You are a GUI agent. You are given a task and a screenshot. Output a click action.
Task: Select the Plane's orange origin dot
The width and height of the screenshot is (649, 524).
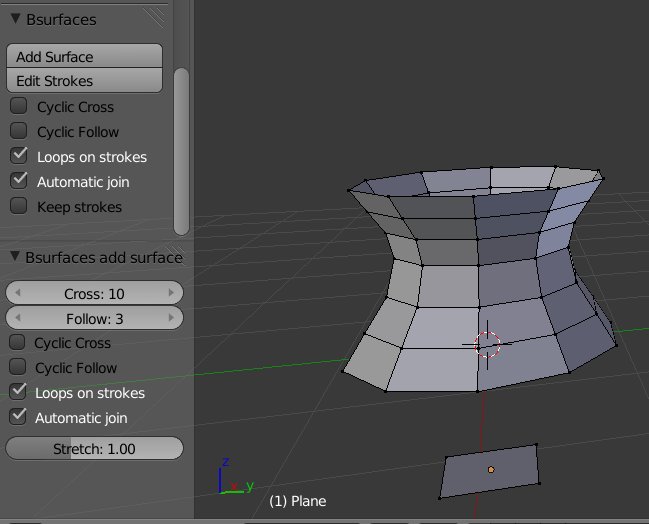491,469
